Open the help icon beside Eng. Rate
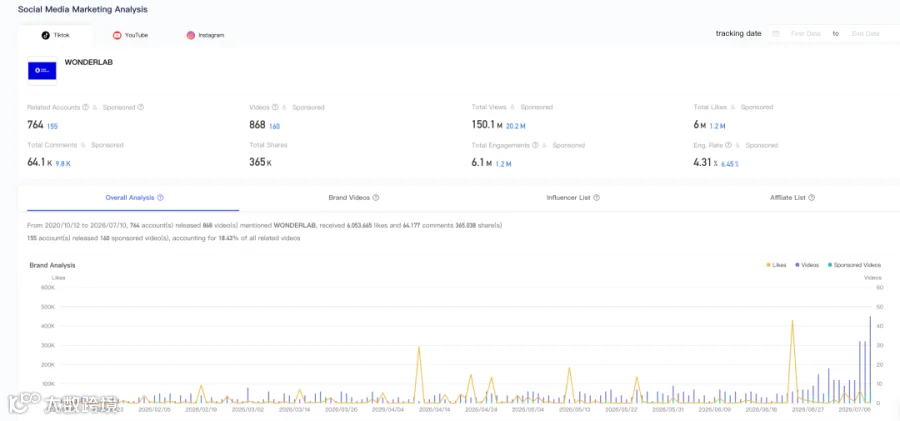Image resolution: width=900 pixels, height=421 pixels. [x=728, y=145]
